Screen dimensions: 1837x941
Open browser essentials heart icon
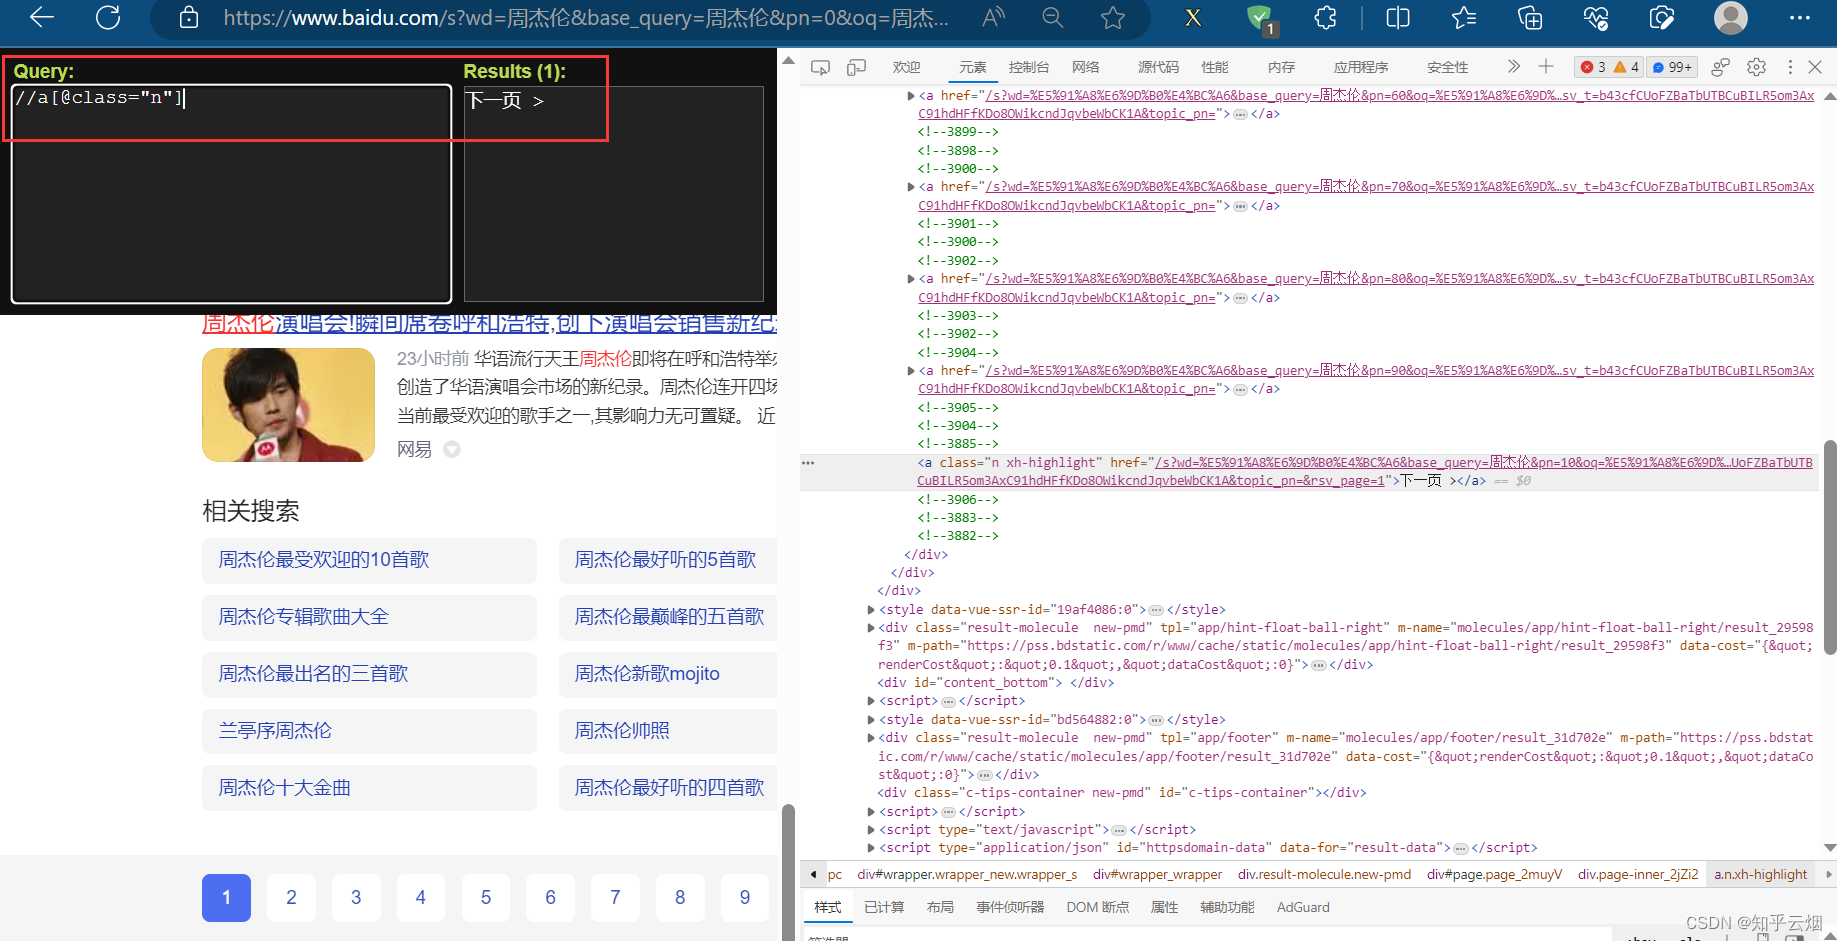(1596, 17)
